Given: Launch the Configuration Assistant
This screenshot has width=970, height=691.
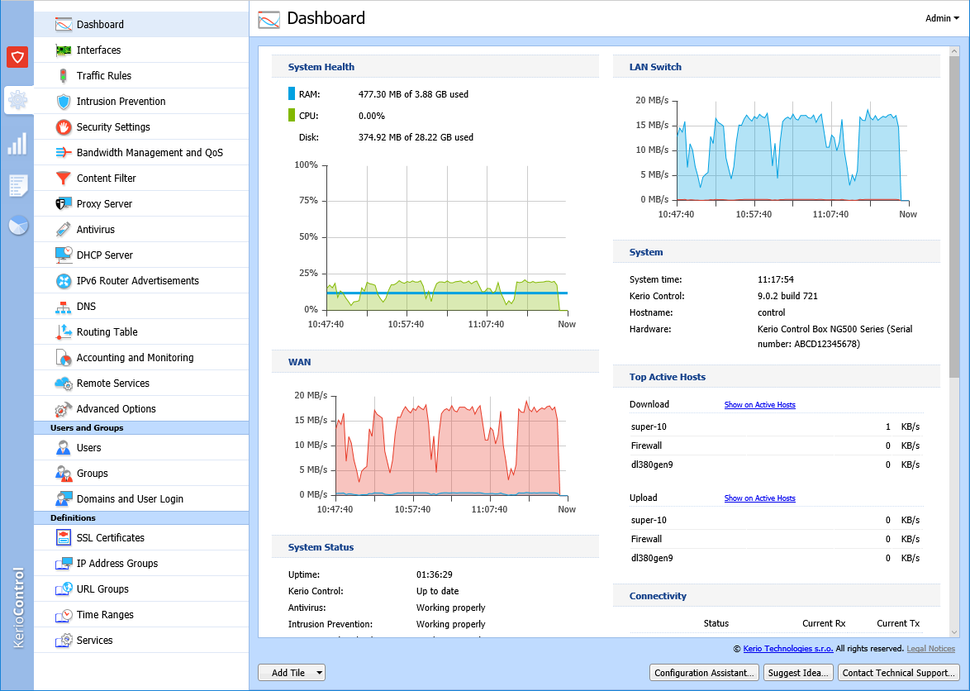Looking at the screenshot, I should 703,673.
